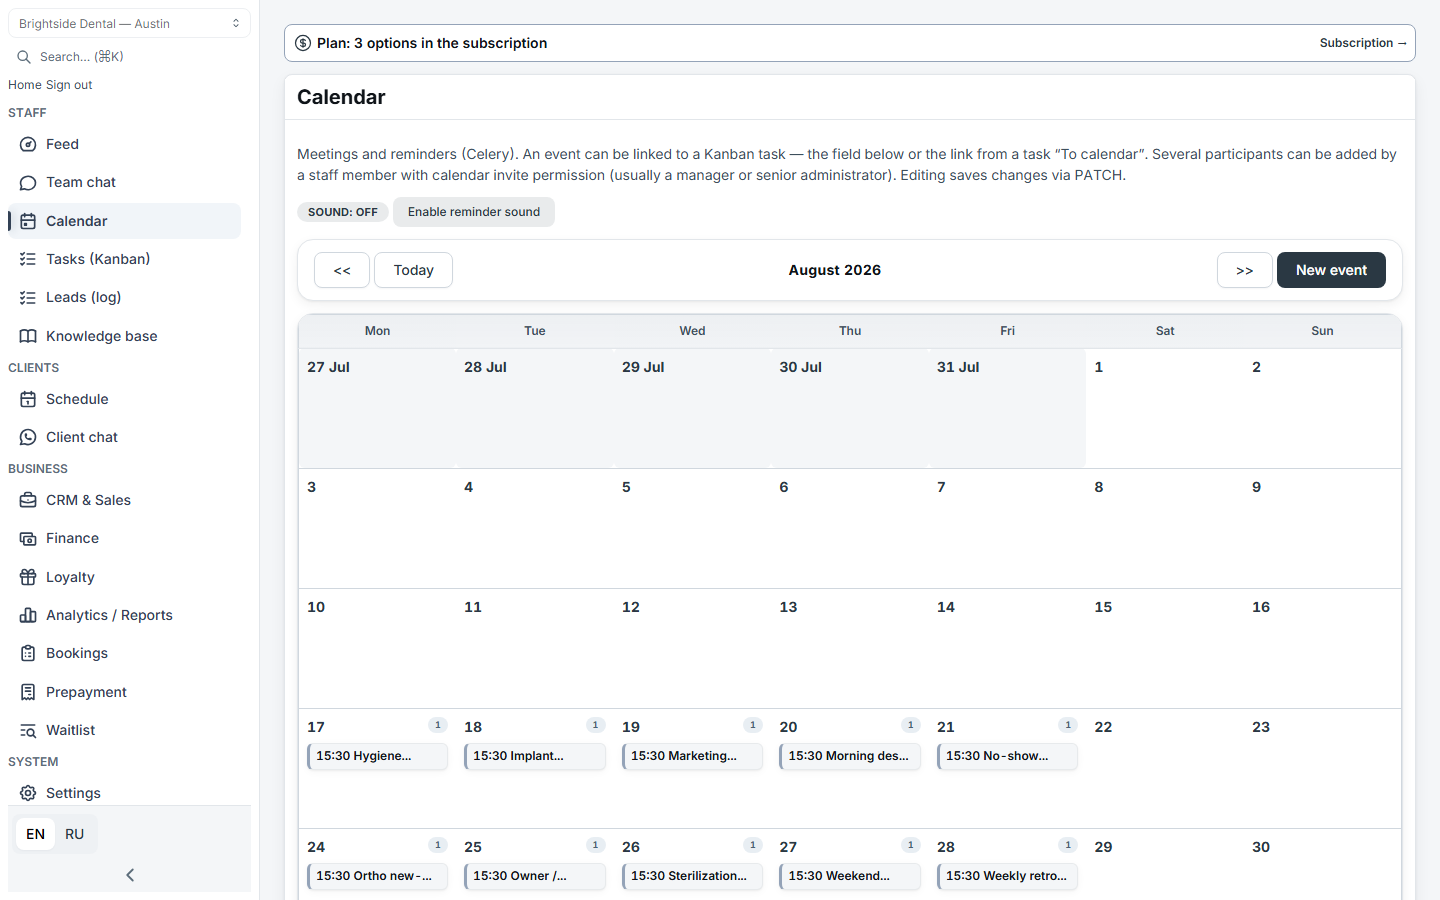Open Finance menu item

coord(124,538)
